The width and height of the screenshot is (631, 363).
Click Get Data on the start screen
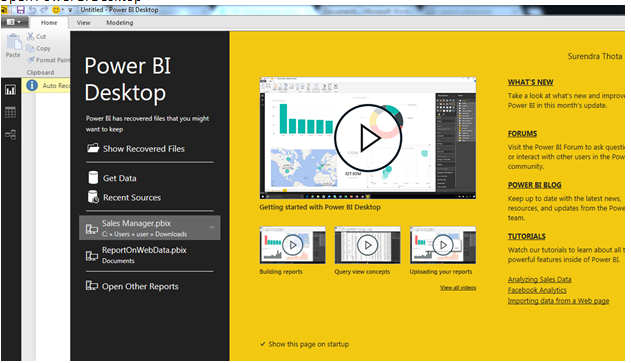pyautogui.click(x=120, y=178)
